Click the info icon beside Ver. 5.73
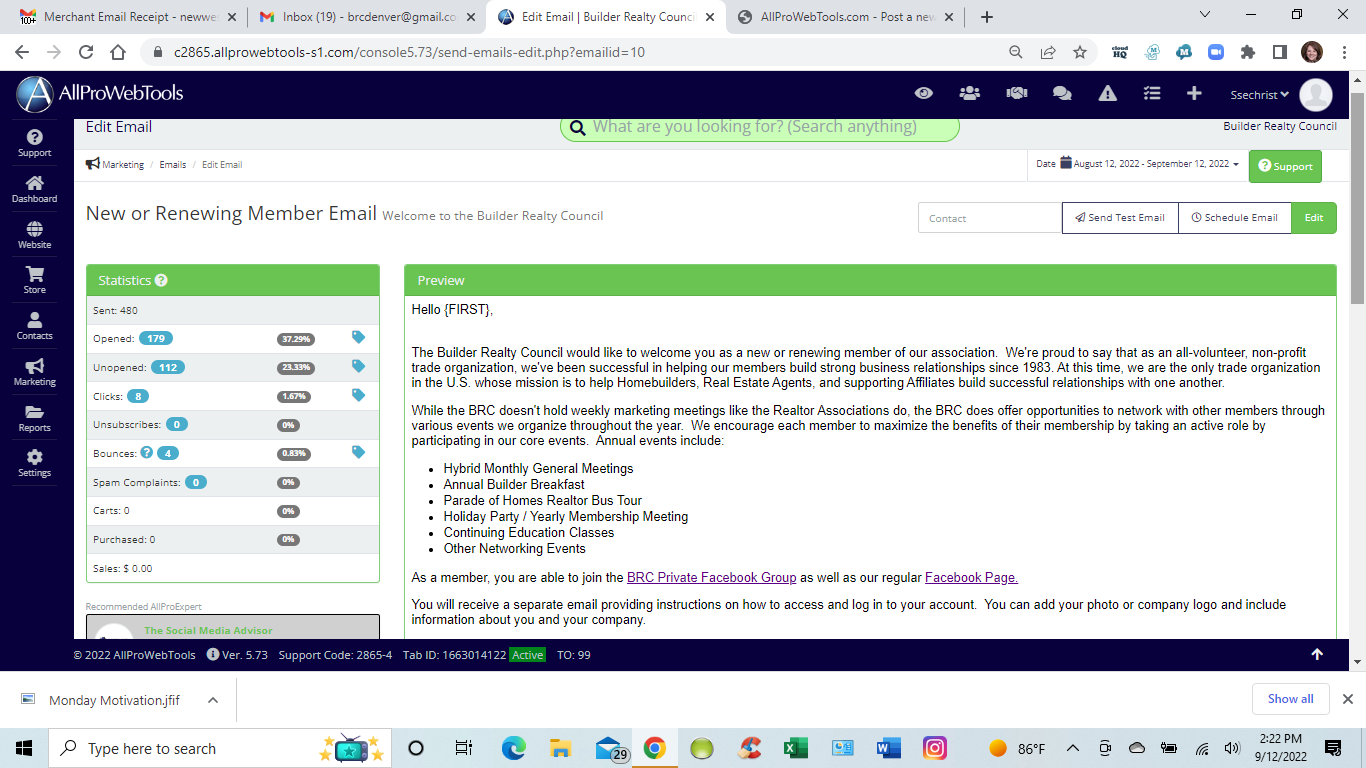 tap(213, 655)
